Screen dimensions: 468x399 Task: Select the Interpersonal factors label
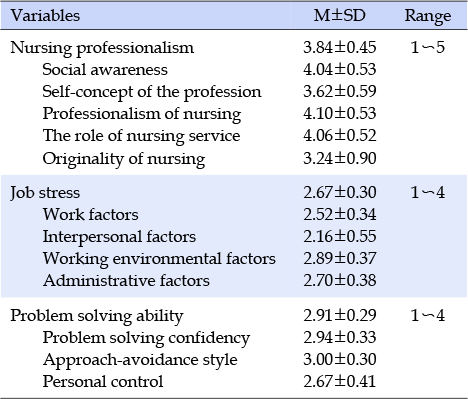point(119,237)
